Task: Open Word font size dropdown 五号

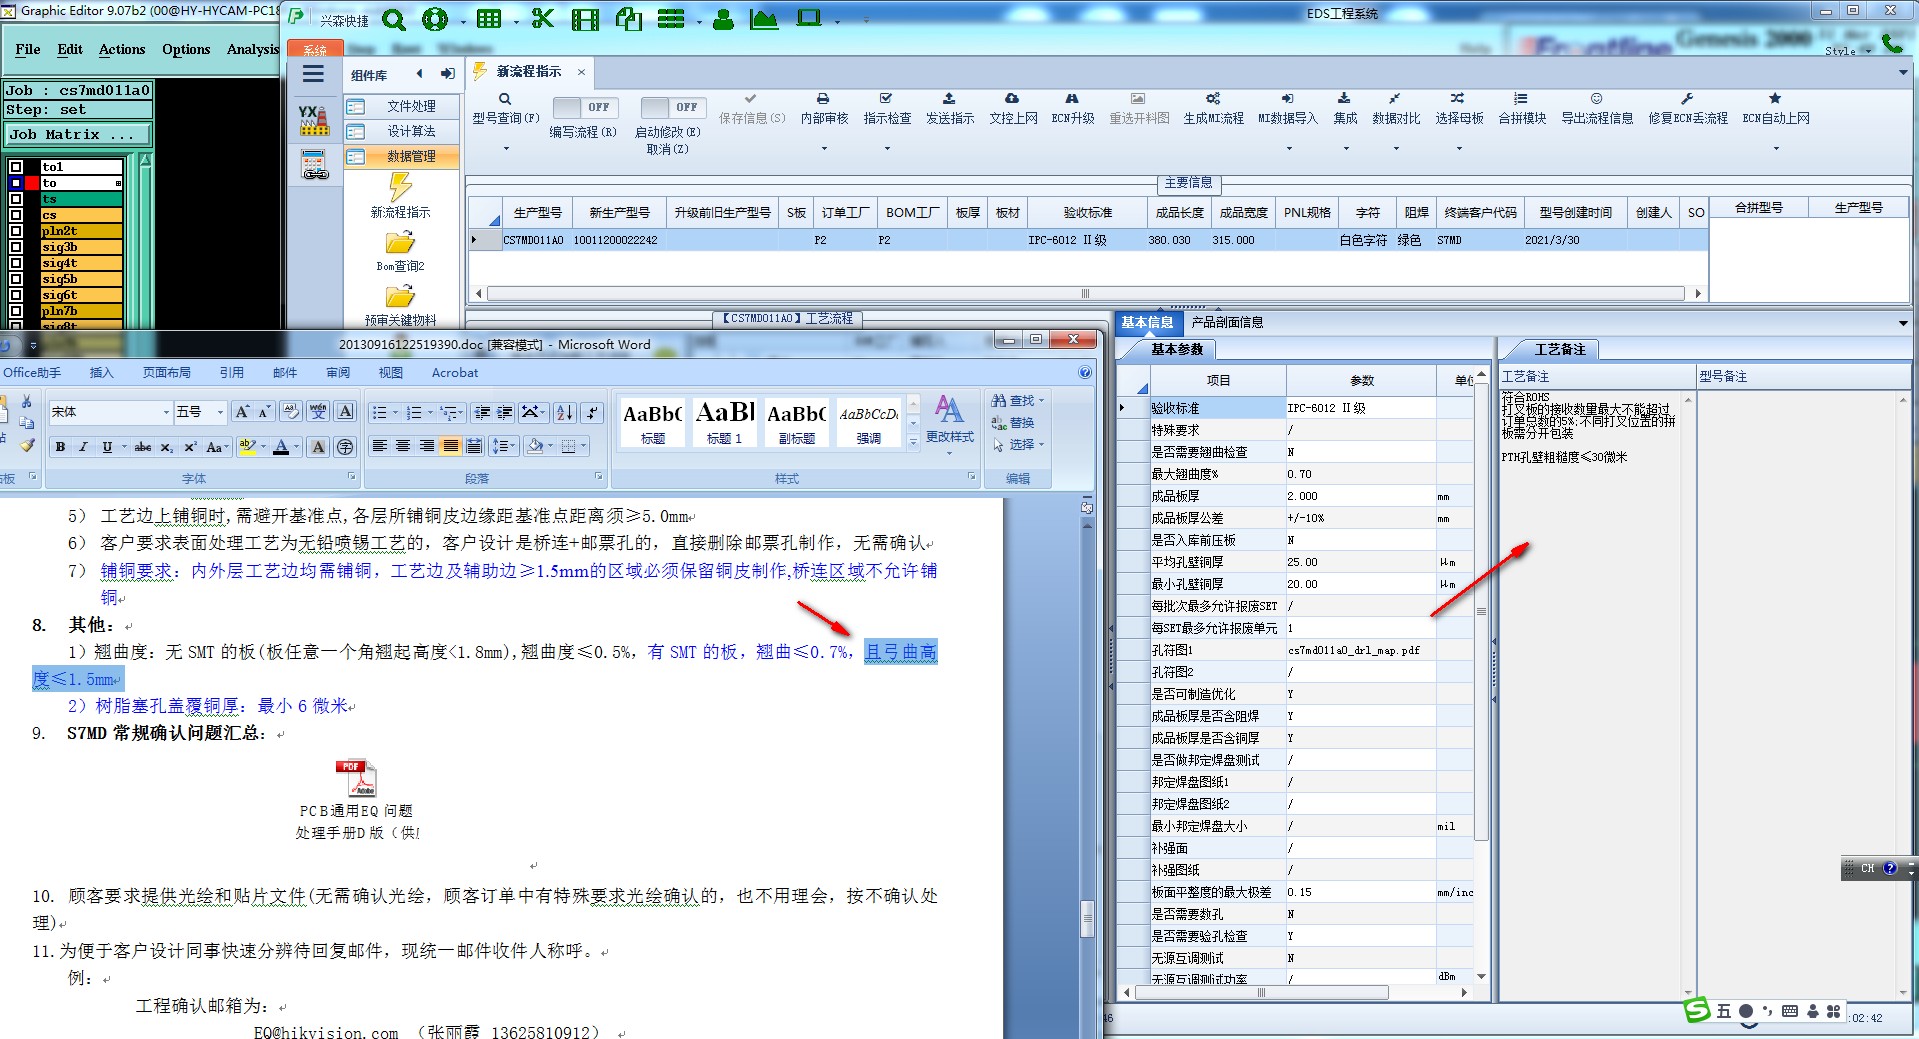Action: coord(220,412)
